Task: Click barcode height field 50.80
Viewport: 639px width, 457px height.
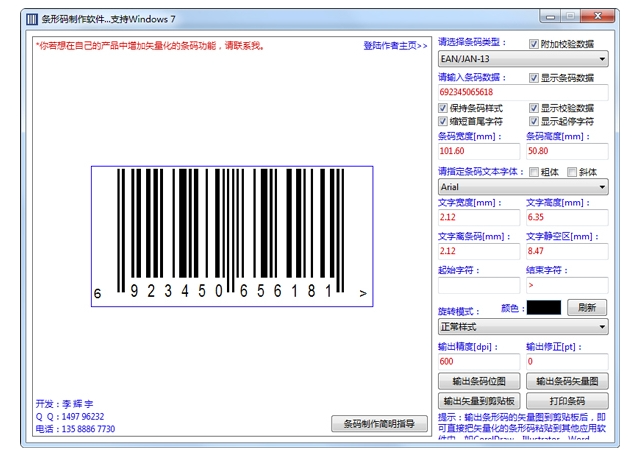Action: point(567,151)
